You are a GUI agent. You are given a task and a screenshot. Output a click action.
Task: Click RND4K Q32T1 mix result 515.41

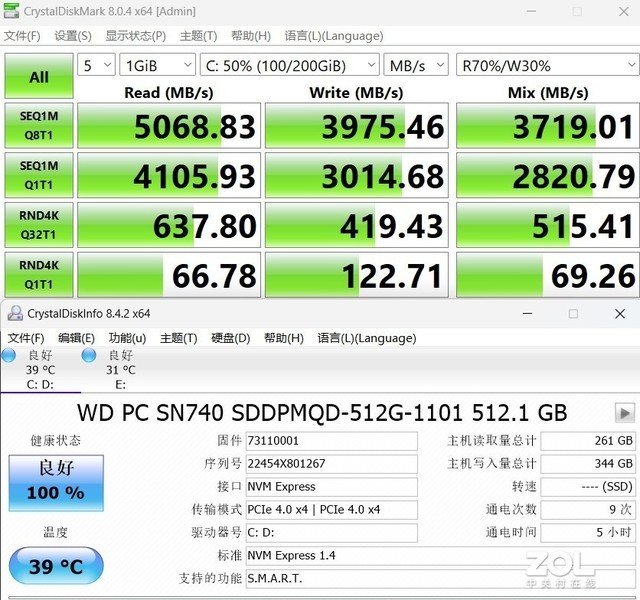point(548,225)
